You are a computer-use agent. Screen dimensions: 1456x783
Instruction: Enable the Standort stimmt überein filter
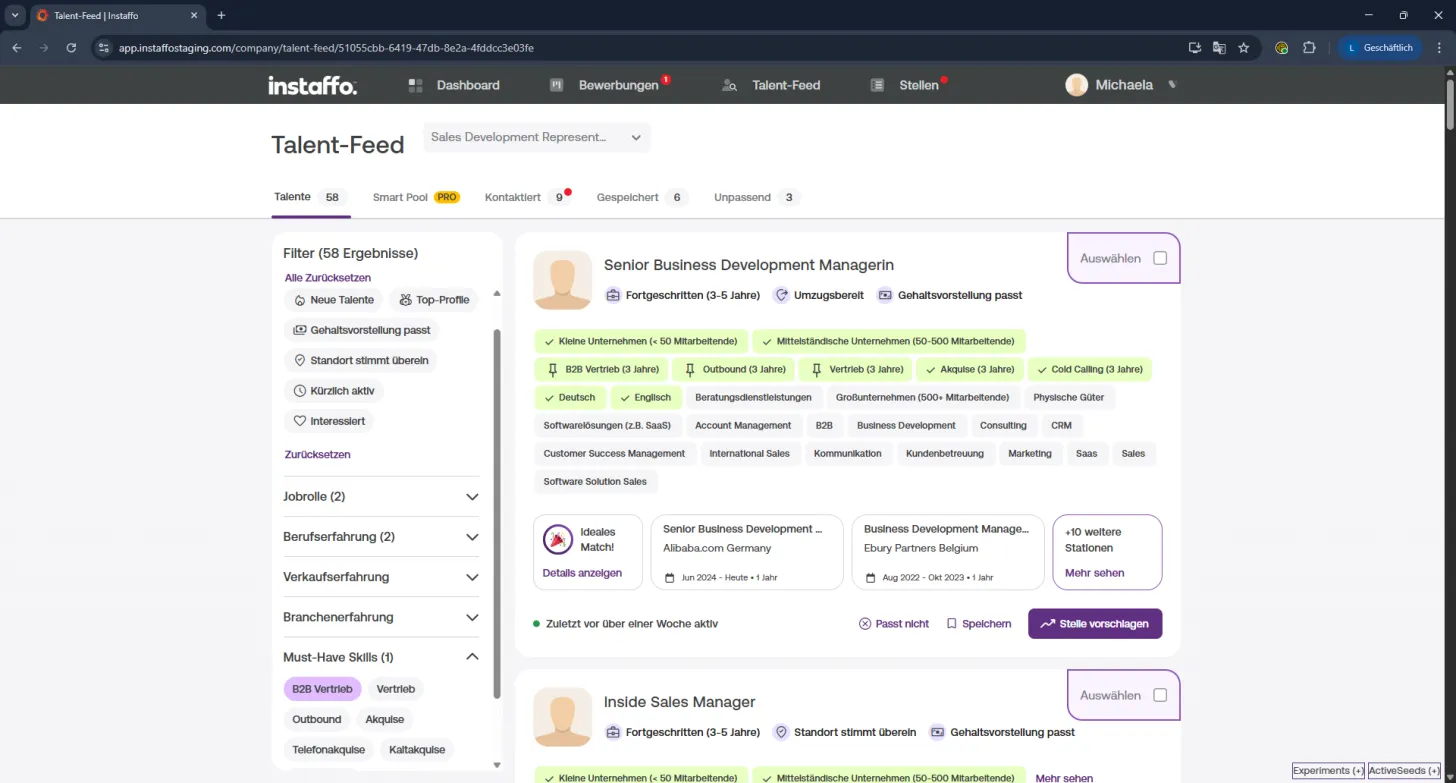coord(362,360)
